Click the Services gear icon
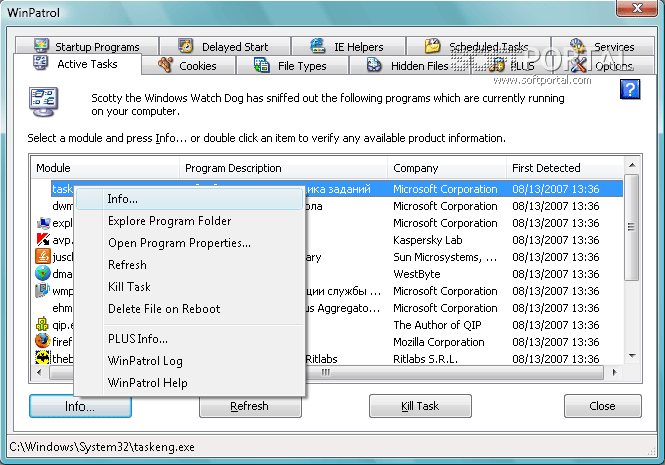The image size is (665, 465). click(x=577, y=46)
